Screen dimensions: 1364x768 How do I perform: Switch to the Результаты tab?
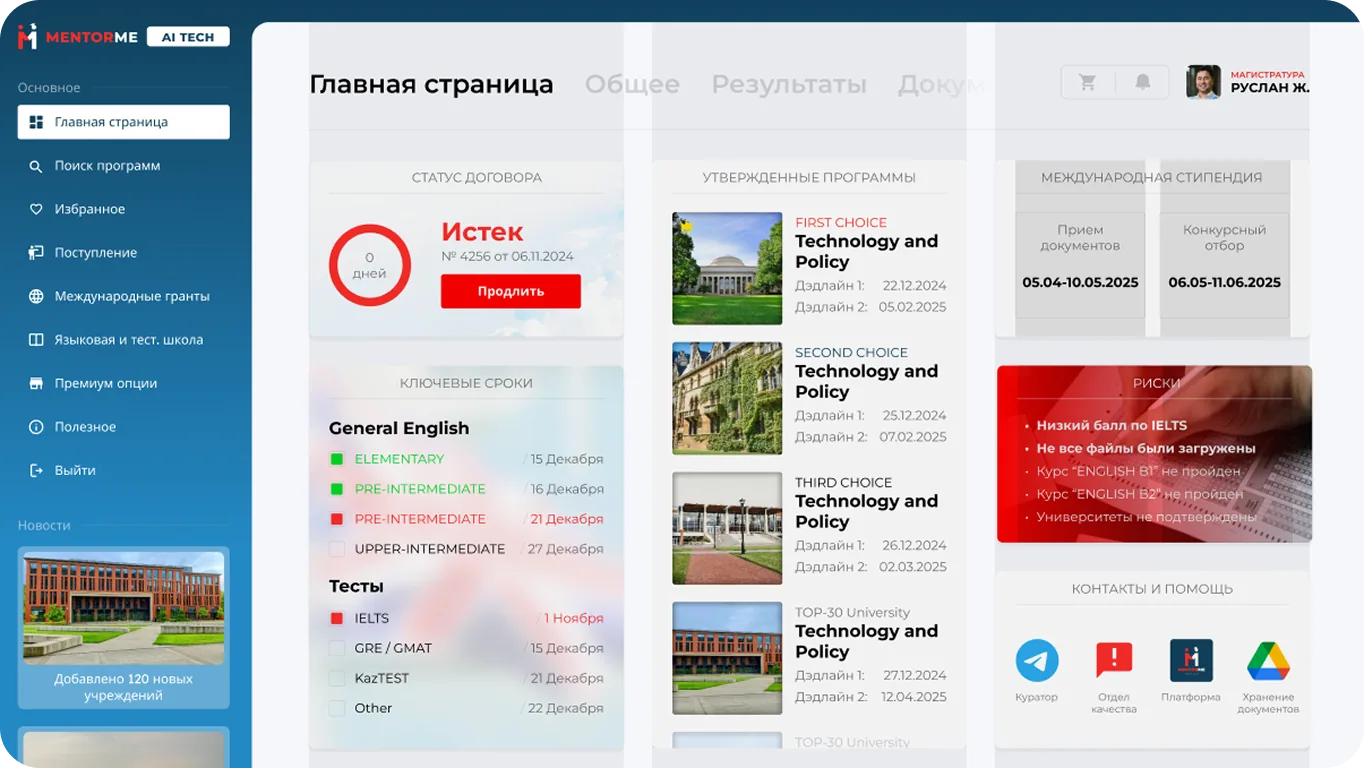pyautogui.click(x=789, y=85)
